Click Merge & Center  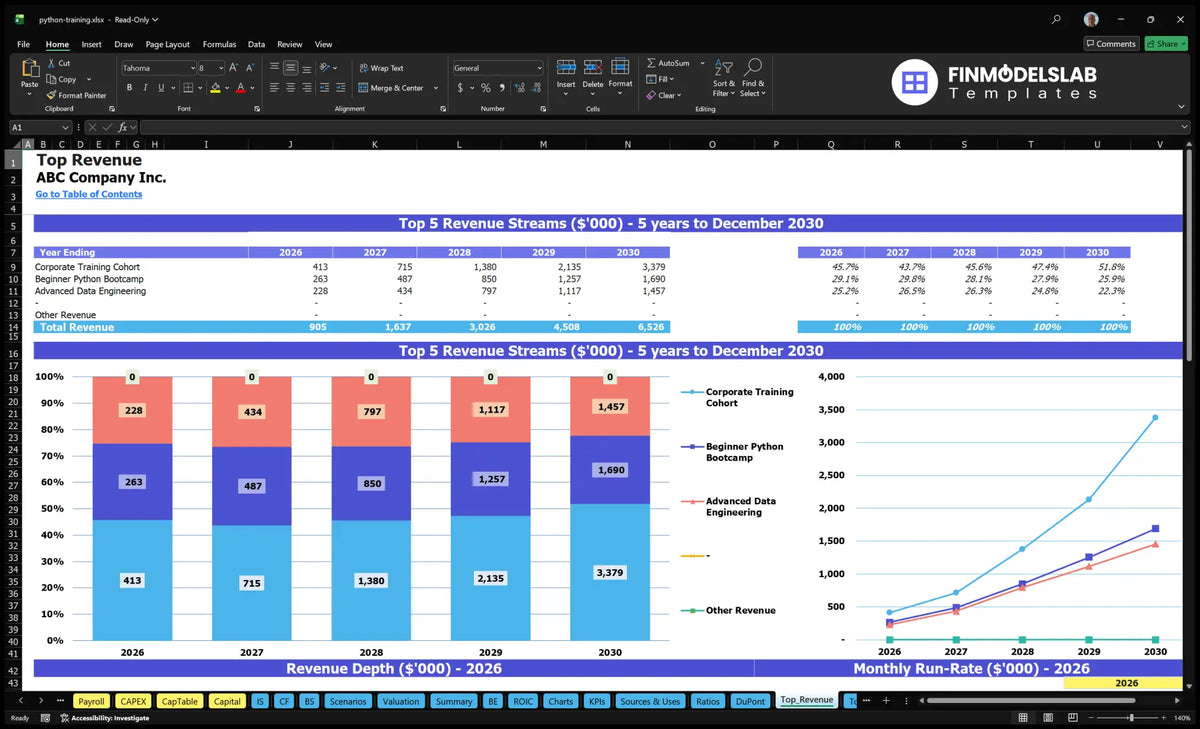click(390, 88)
